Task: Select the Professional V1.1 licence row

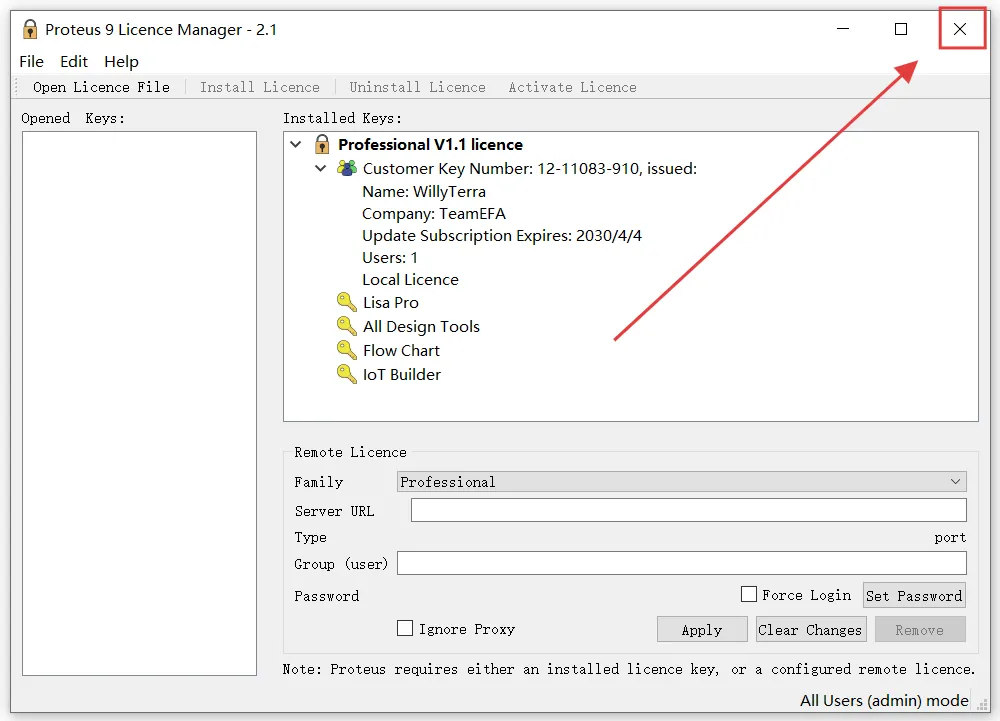Action: (430, 145)
